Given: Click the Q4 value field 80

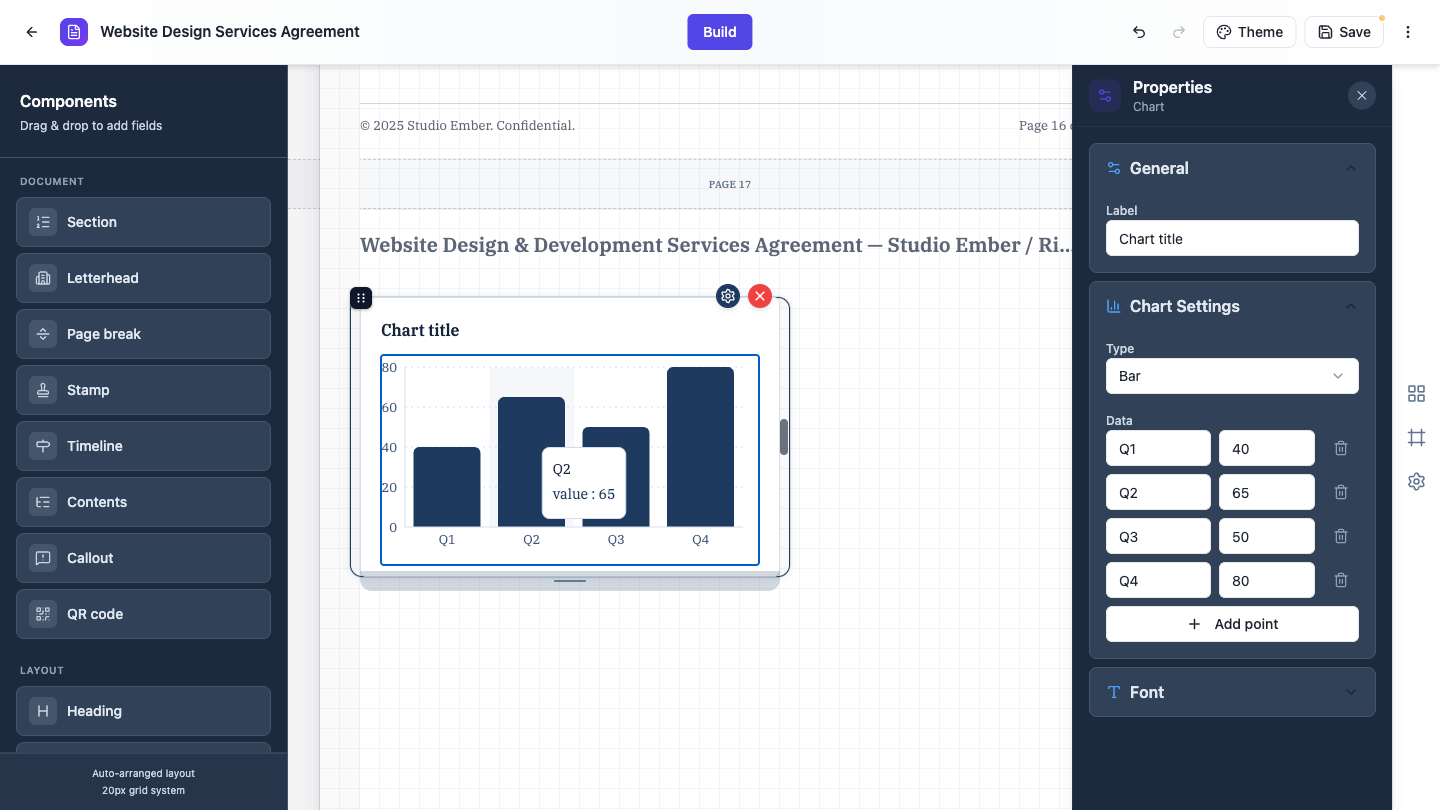Looking at the screenshot, I should (x=1266, y=580).
